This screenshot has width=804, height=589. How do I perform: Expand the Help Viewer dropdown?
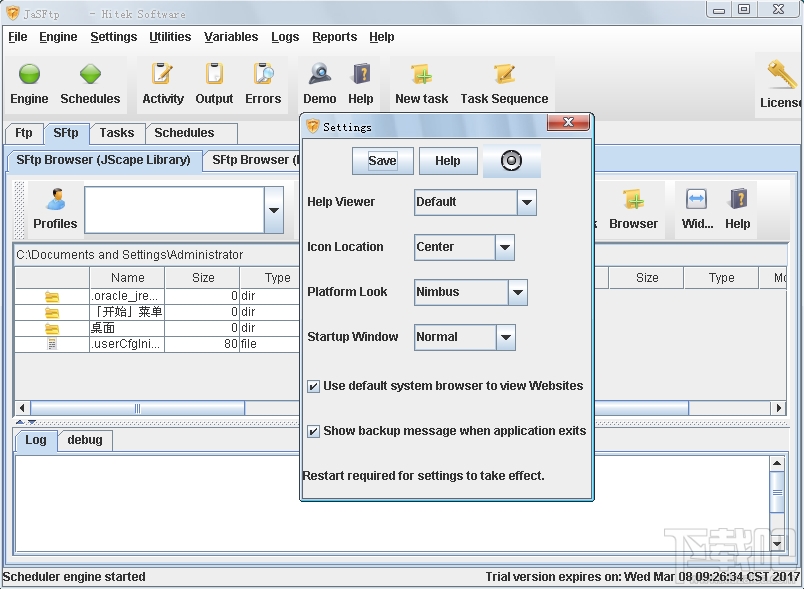click(x=527, y=202)
